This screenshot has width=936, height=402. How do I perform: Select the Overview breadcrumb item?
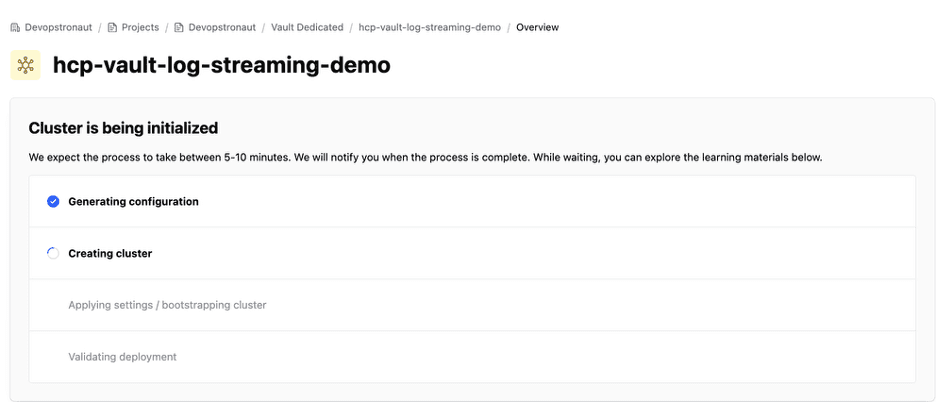(x=537, y=27)
